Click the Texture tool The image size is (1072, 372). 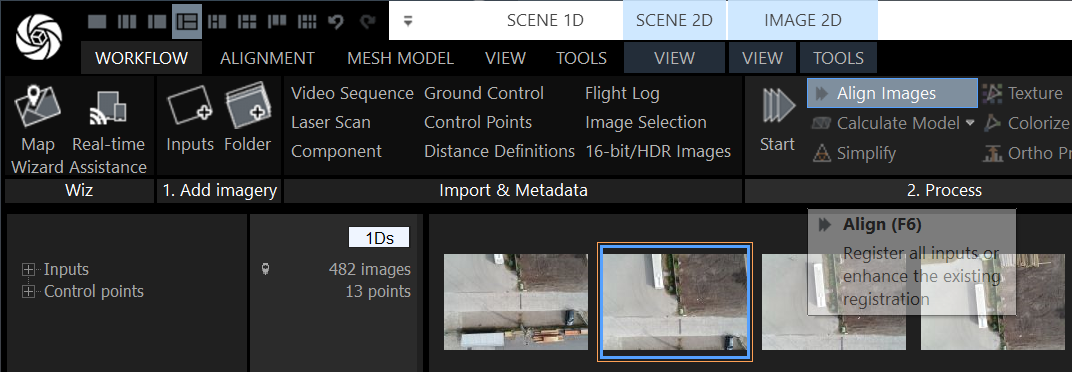pos(1023,93)
